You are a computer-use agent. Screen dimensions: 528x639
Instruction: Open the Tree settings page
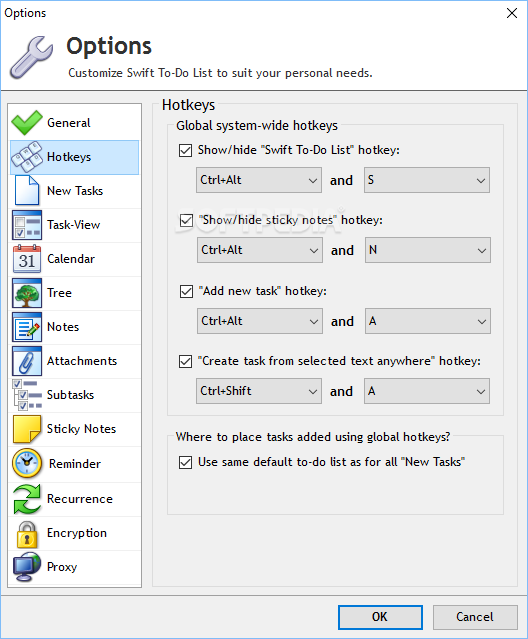[75, 293]
